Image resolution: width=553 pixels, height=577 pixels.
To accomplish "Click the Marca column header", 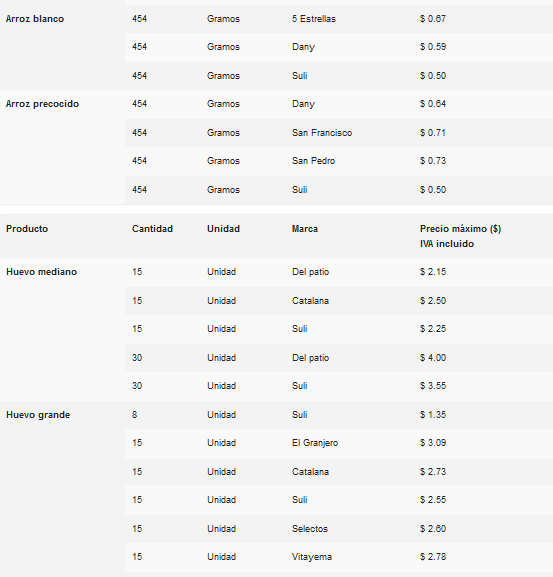I will (305, 229).
